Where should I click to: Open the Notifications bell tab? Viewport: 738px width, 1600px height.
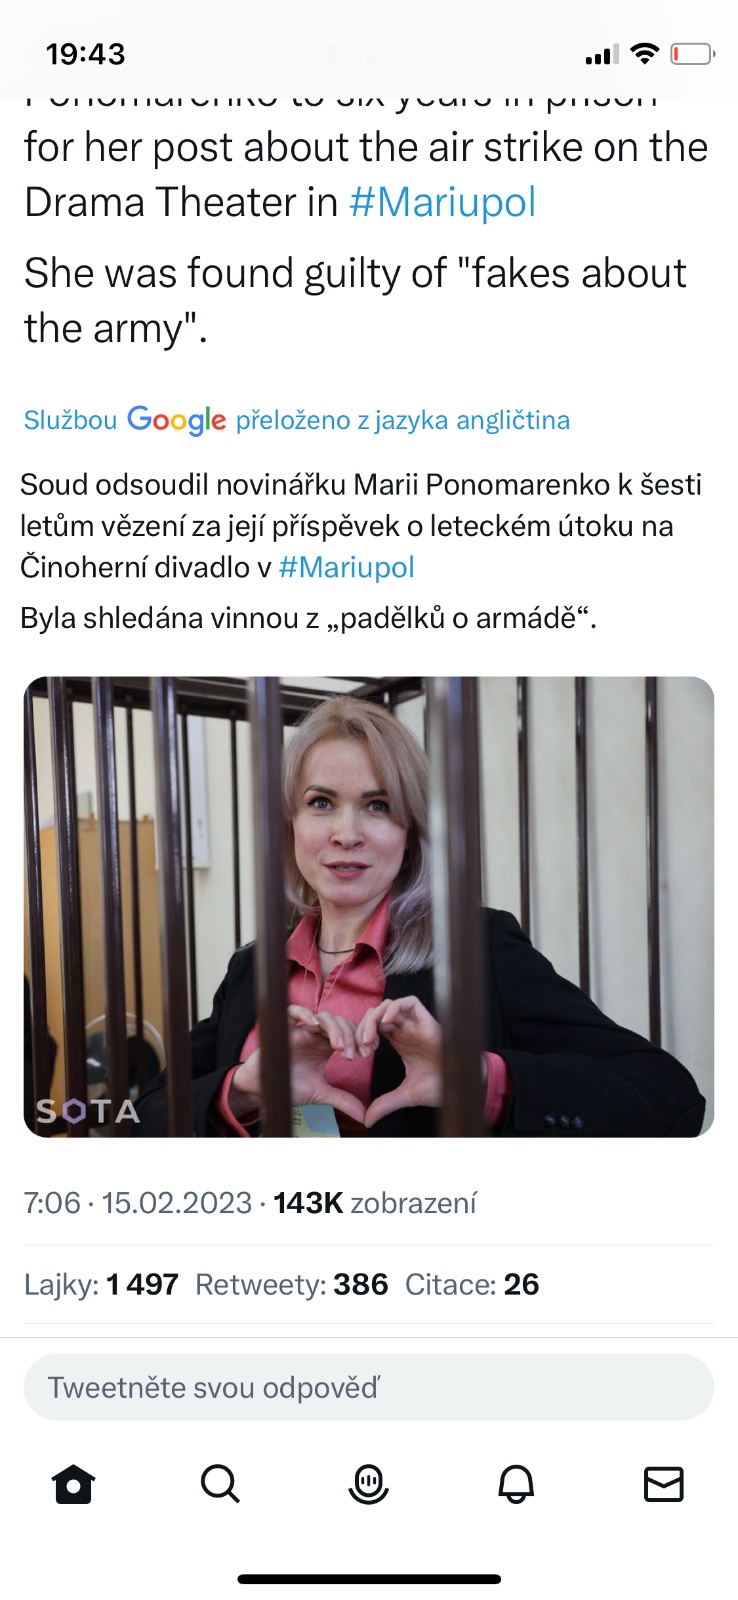516,1484
